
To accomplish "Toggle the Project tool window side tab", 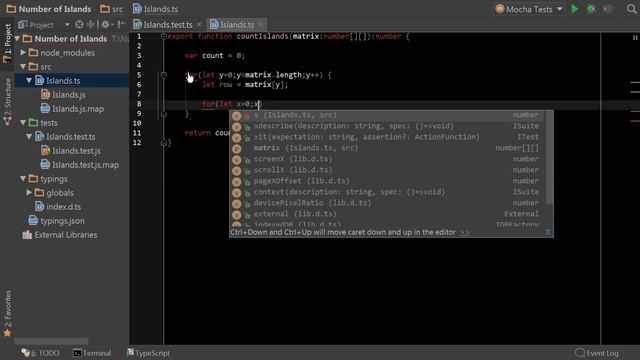I will click(7, 42).
